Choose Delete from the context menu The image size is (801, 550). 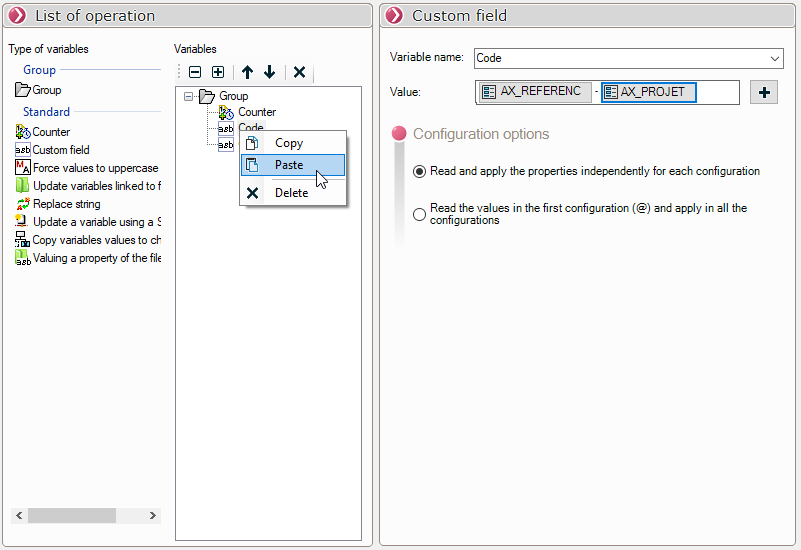click(x=291, y=193)
